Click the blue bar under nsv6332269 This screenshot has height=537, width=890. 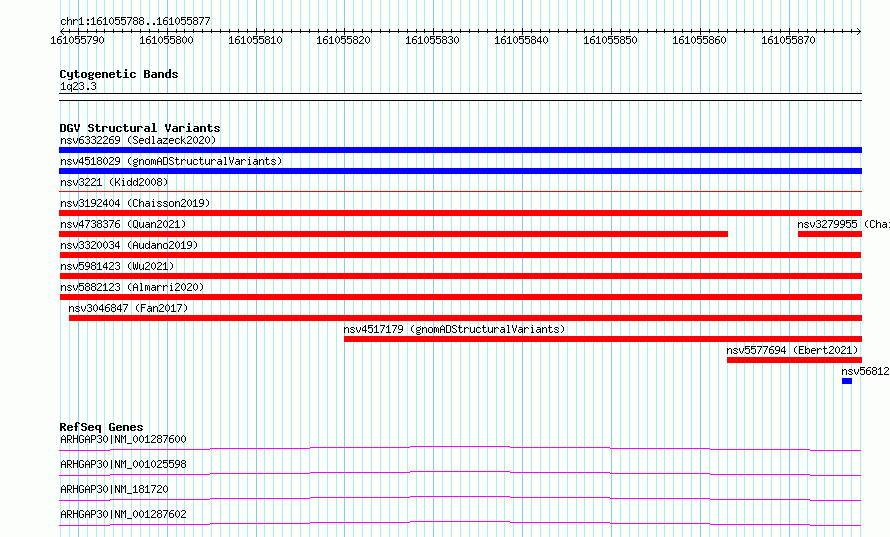click(x=460, y=150)
